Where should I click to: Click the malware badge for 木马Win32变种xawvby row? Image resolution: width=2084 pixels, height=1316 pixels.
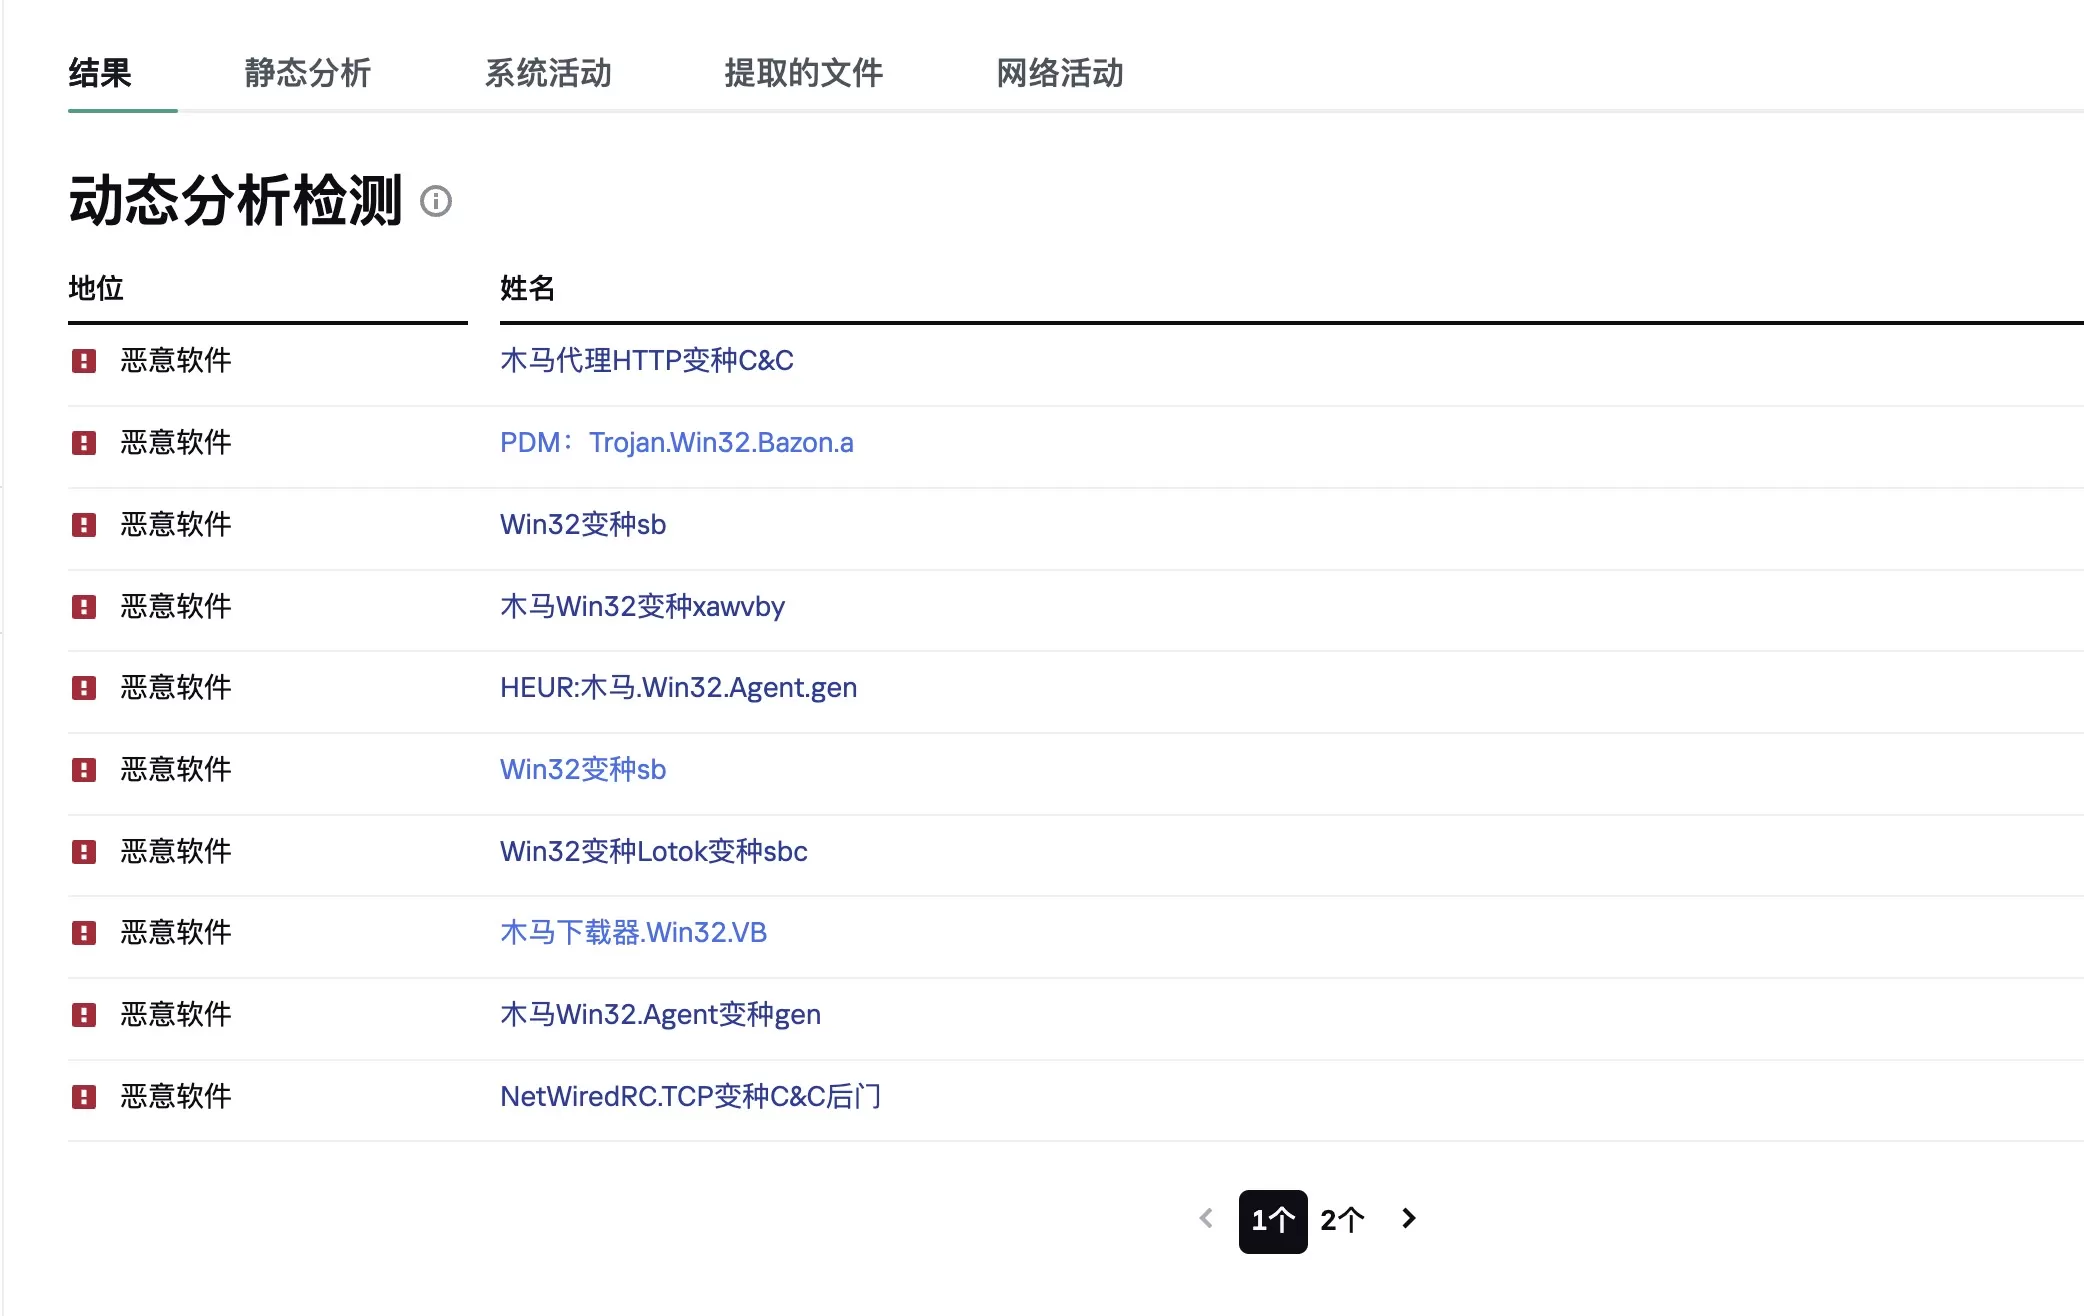84,606
